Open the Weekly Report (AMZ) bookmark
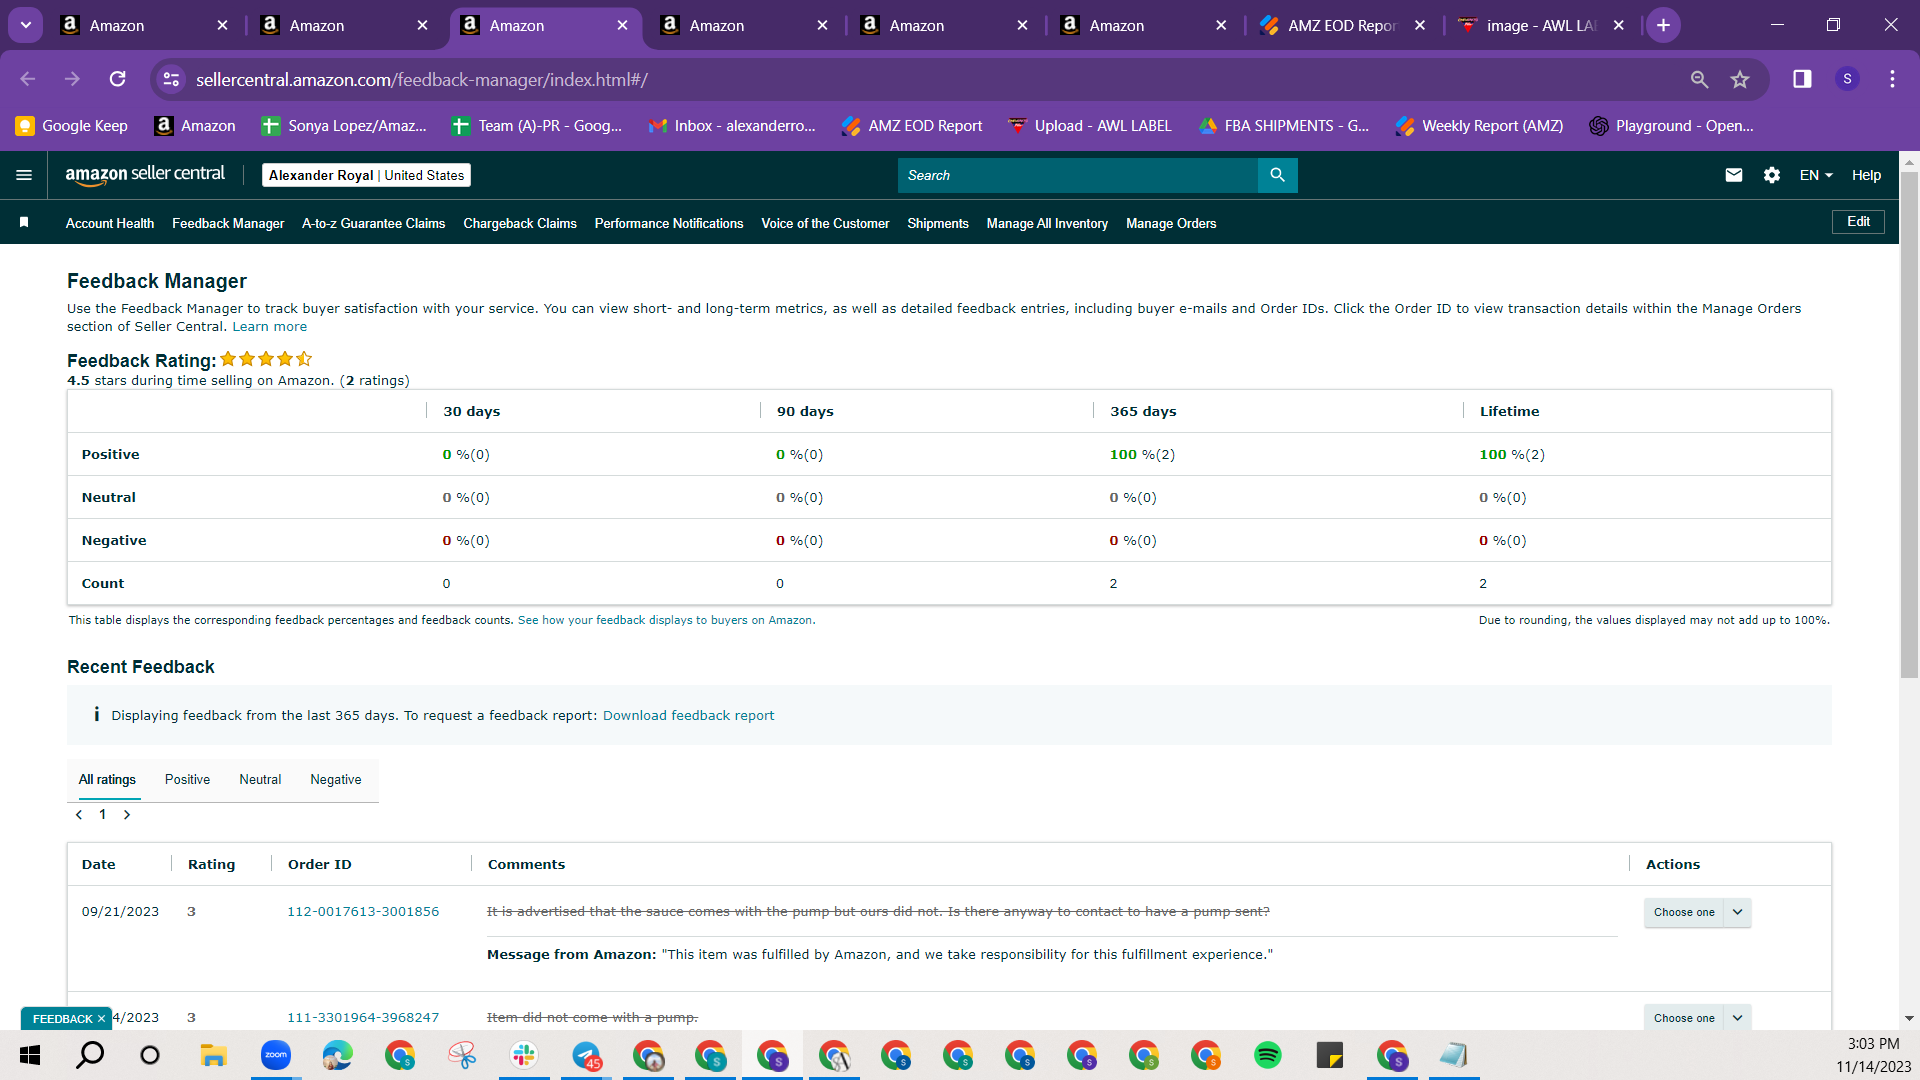 [x=1480, y=126]
